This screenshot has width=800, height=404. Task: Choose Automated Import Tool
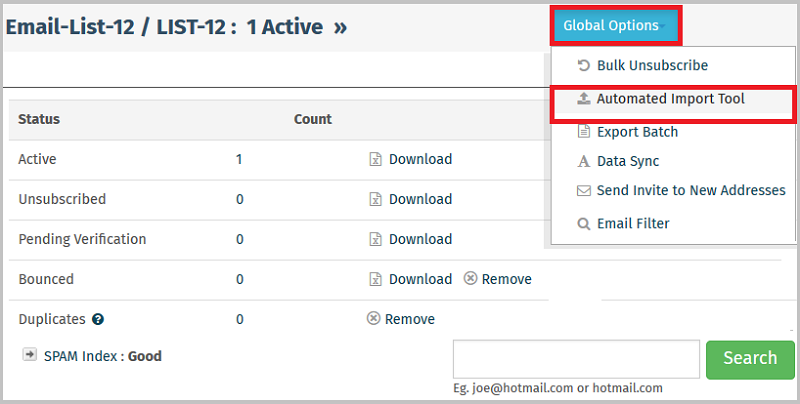(x=673, y=99)
